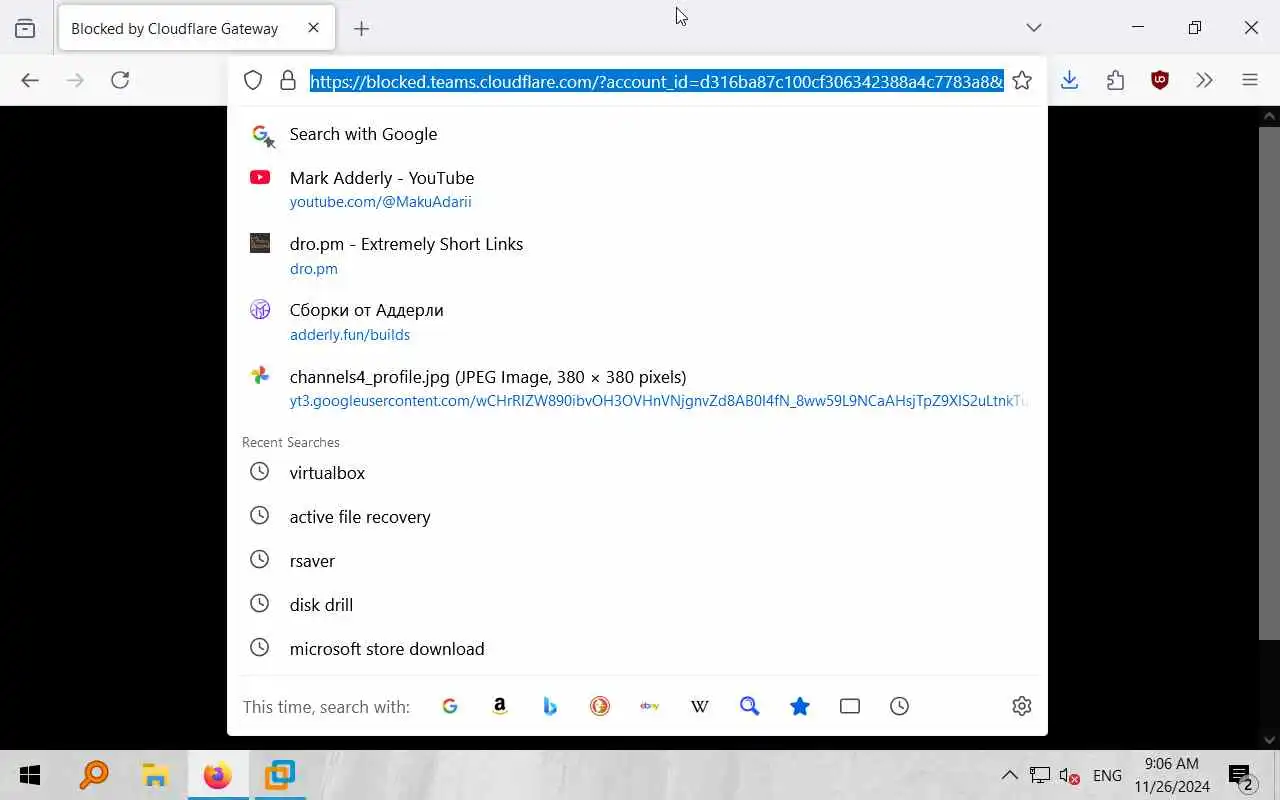Search this time with Wikipedia
Viewport: 1280px width, 800px height.
point(700,706)
